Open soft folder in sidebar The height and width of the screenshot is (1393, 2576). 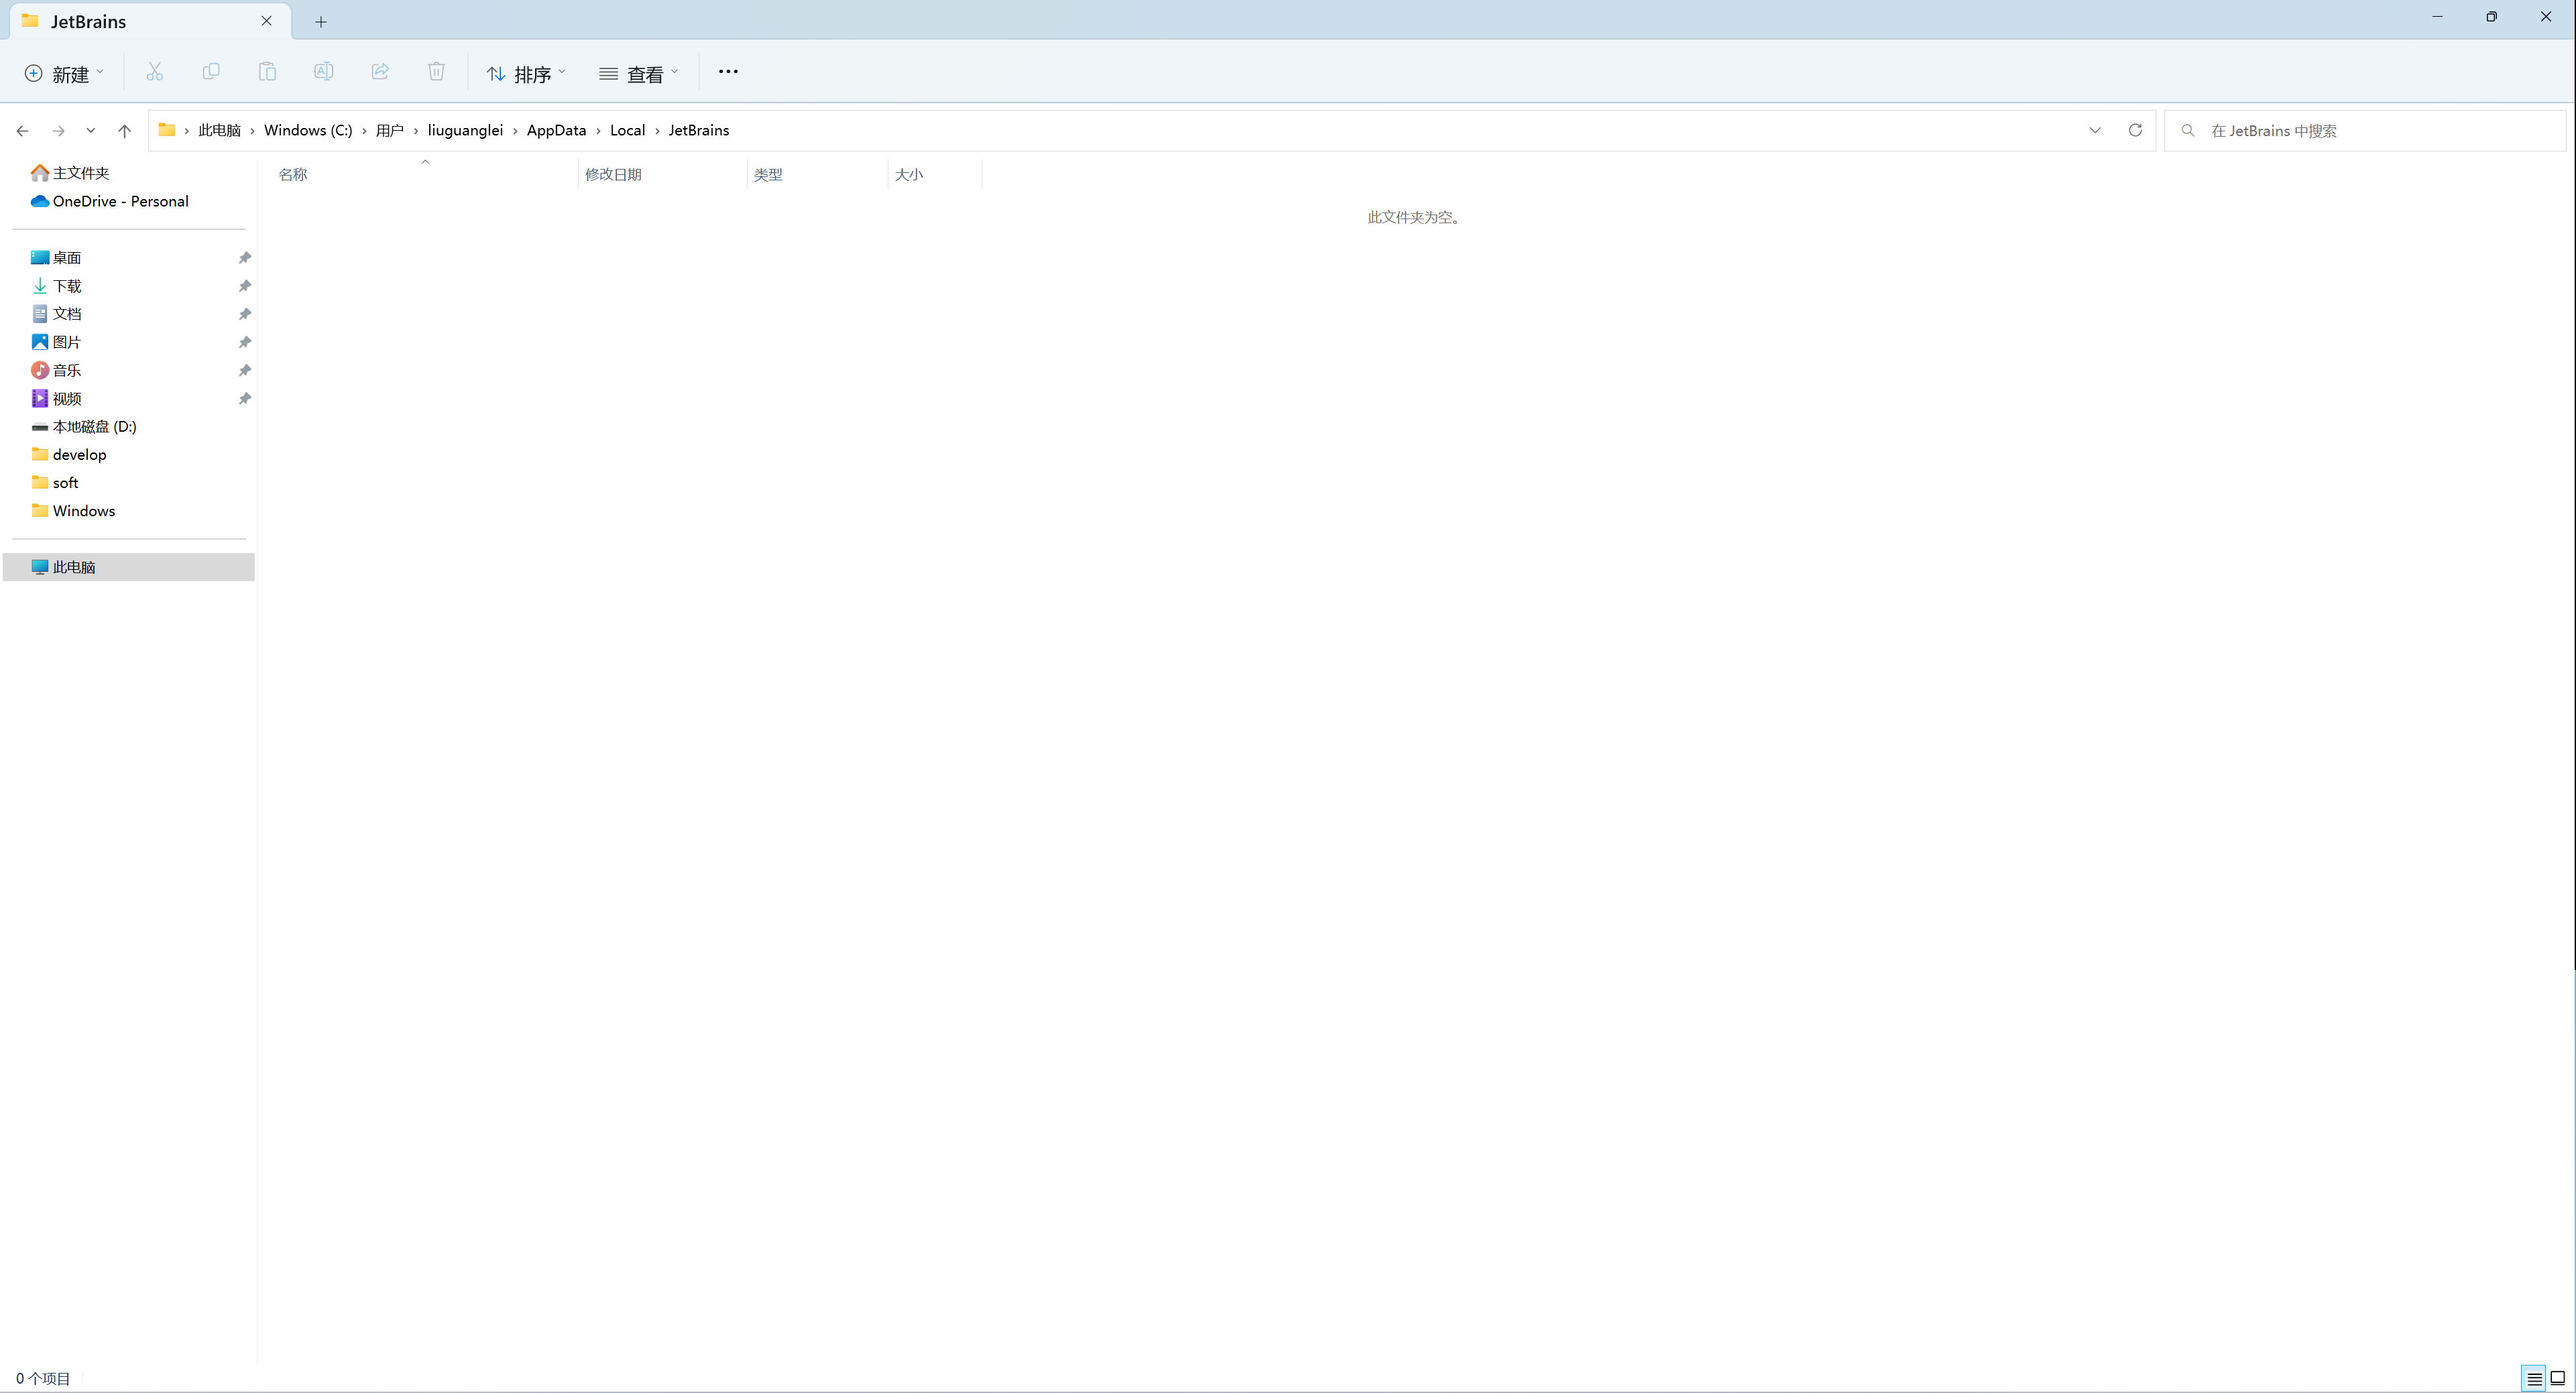tap(55, 482)
